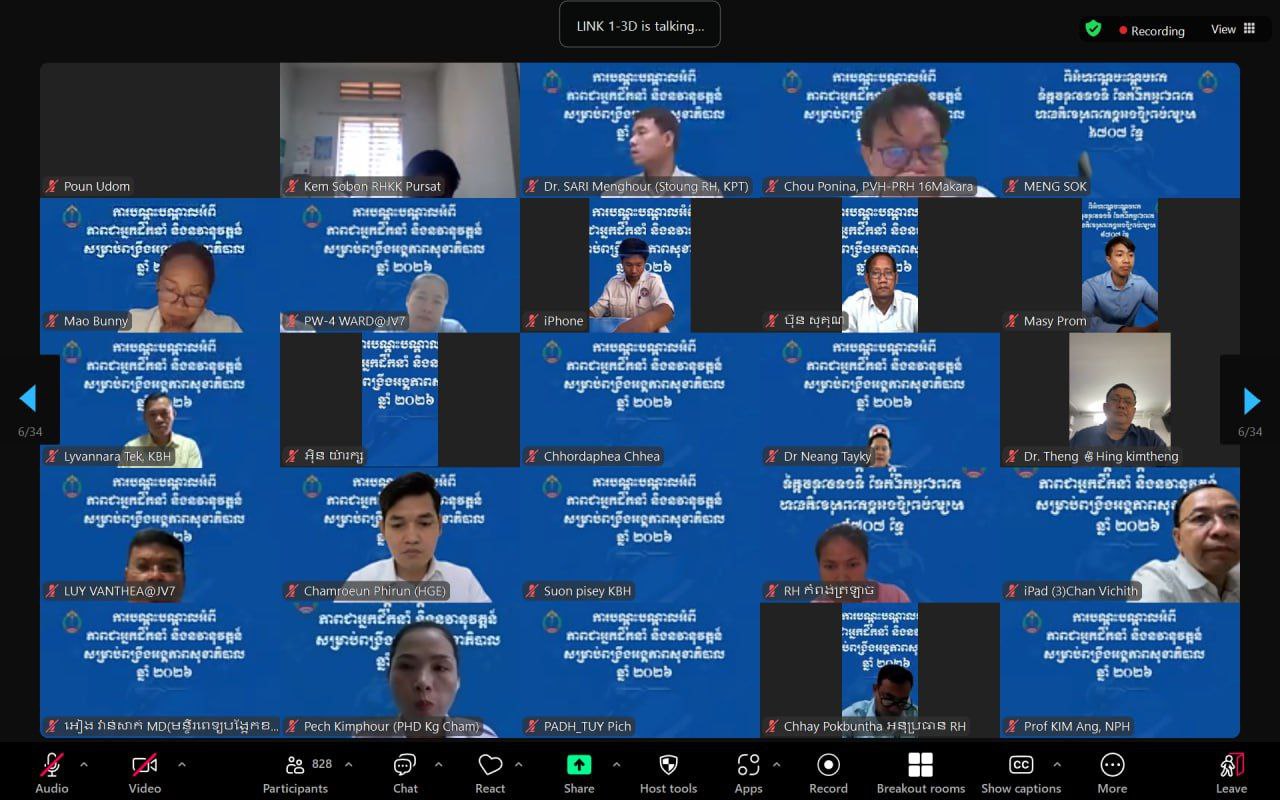Click the encryption shield icon
This screenshot has width=1280, height=800.
1093,29
